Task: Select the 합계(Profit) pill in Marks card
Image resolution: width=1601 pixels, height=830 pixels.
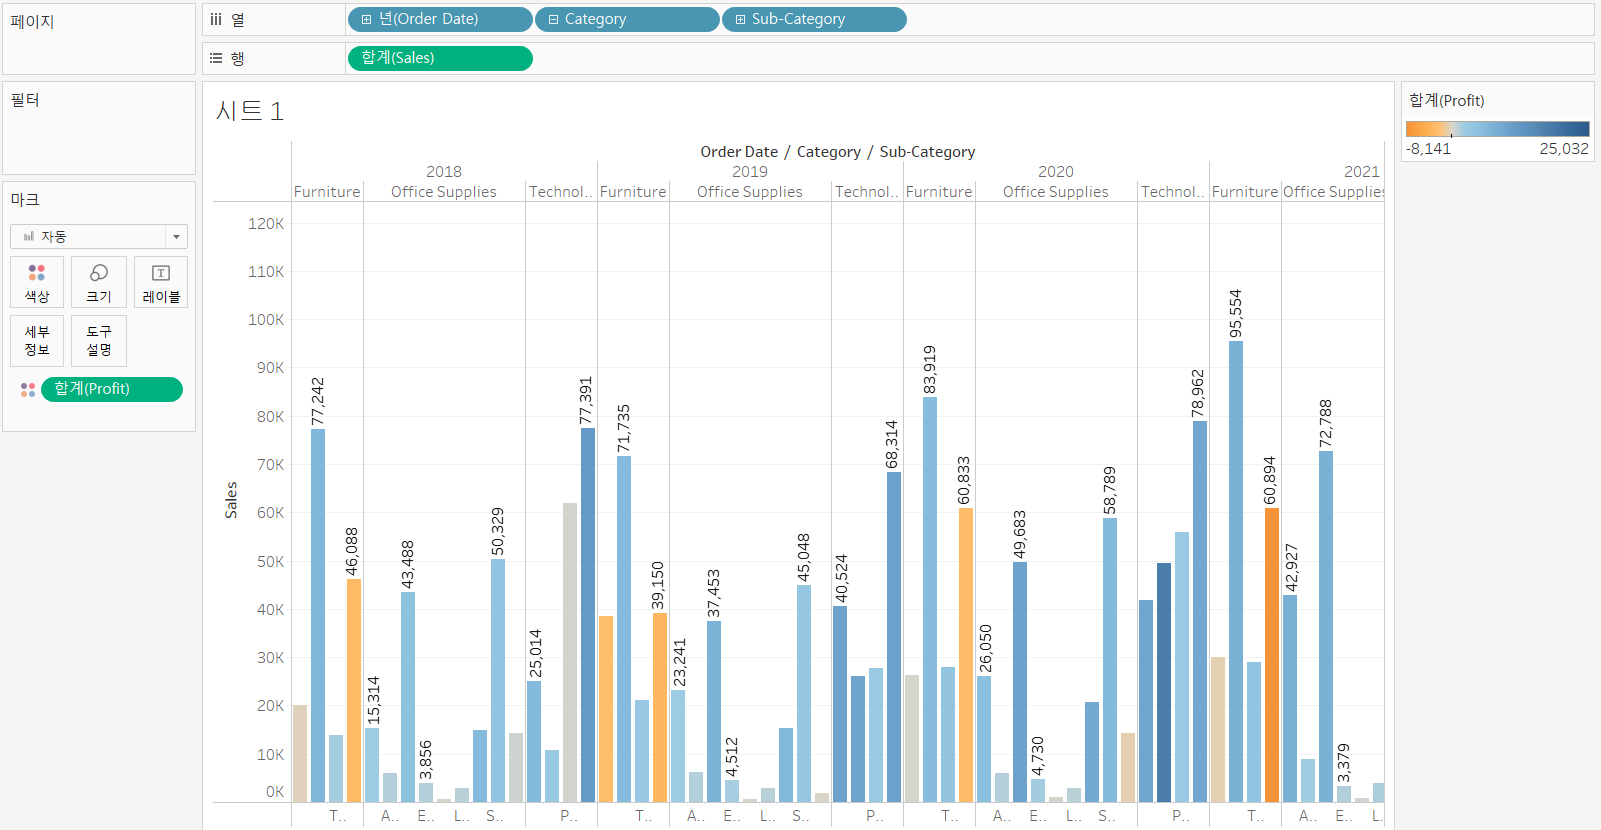Action: tap(112, 389)
